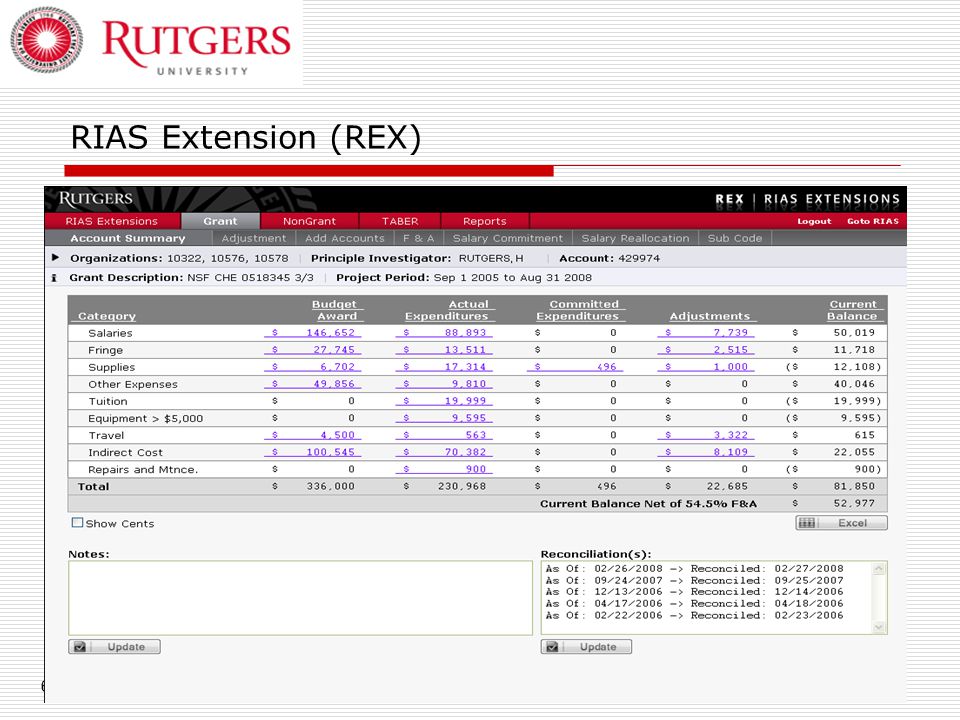960x720 pixels.
Task: Click the Update button under Notes
Action: (114, 647)
